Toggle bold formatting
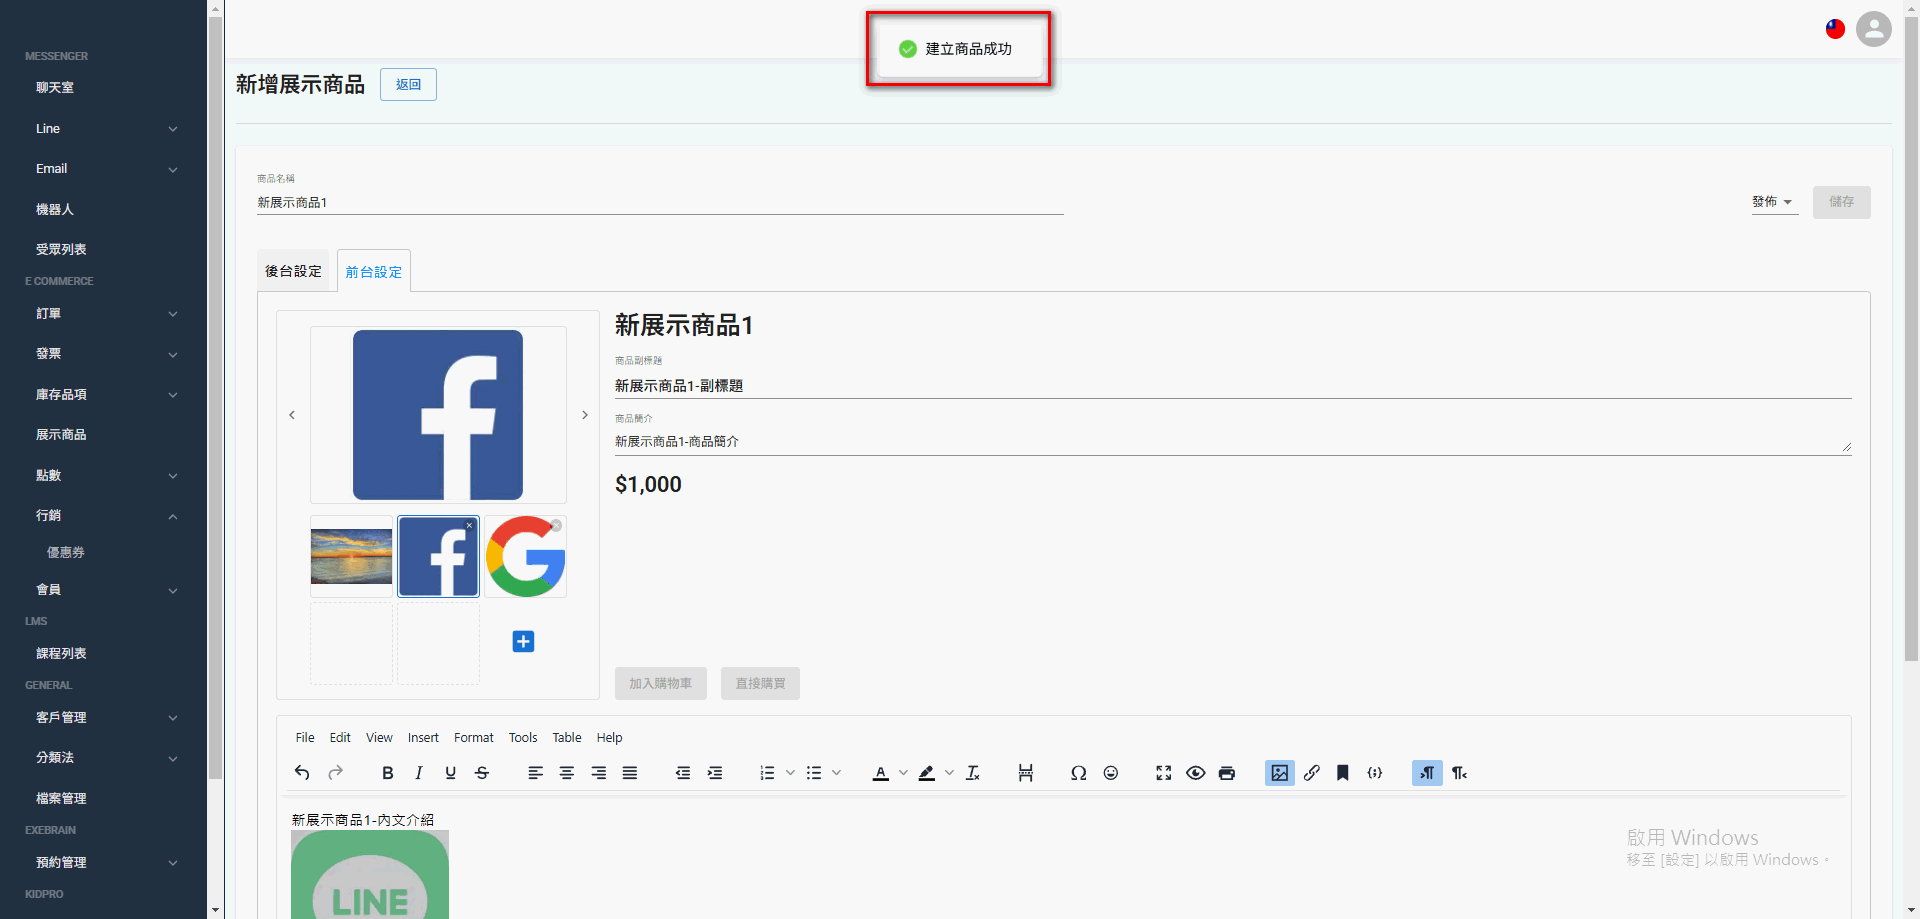Viewport: 1920px width, 919px height. [x=388, y=773]
